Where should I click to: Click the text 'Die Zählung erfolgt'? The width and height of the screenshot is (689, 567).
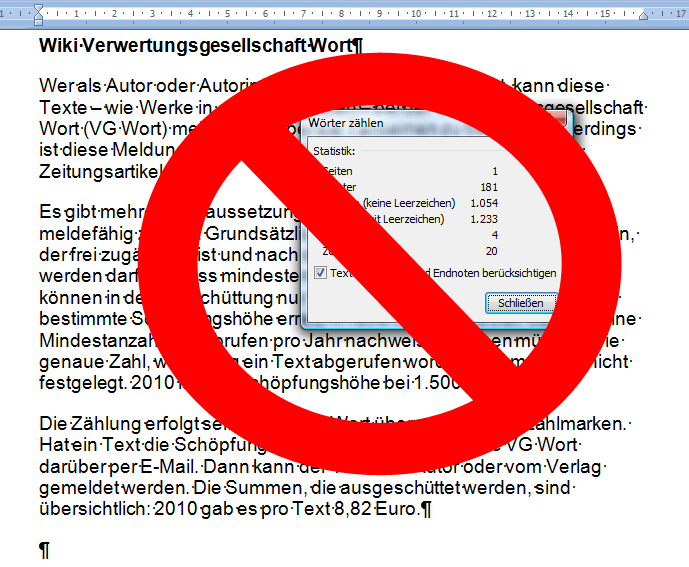click(x=121, y=424)
